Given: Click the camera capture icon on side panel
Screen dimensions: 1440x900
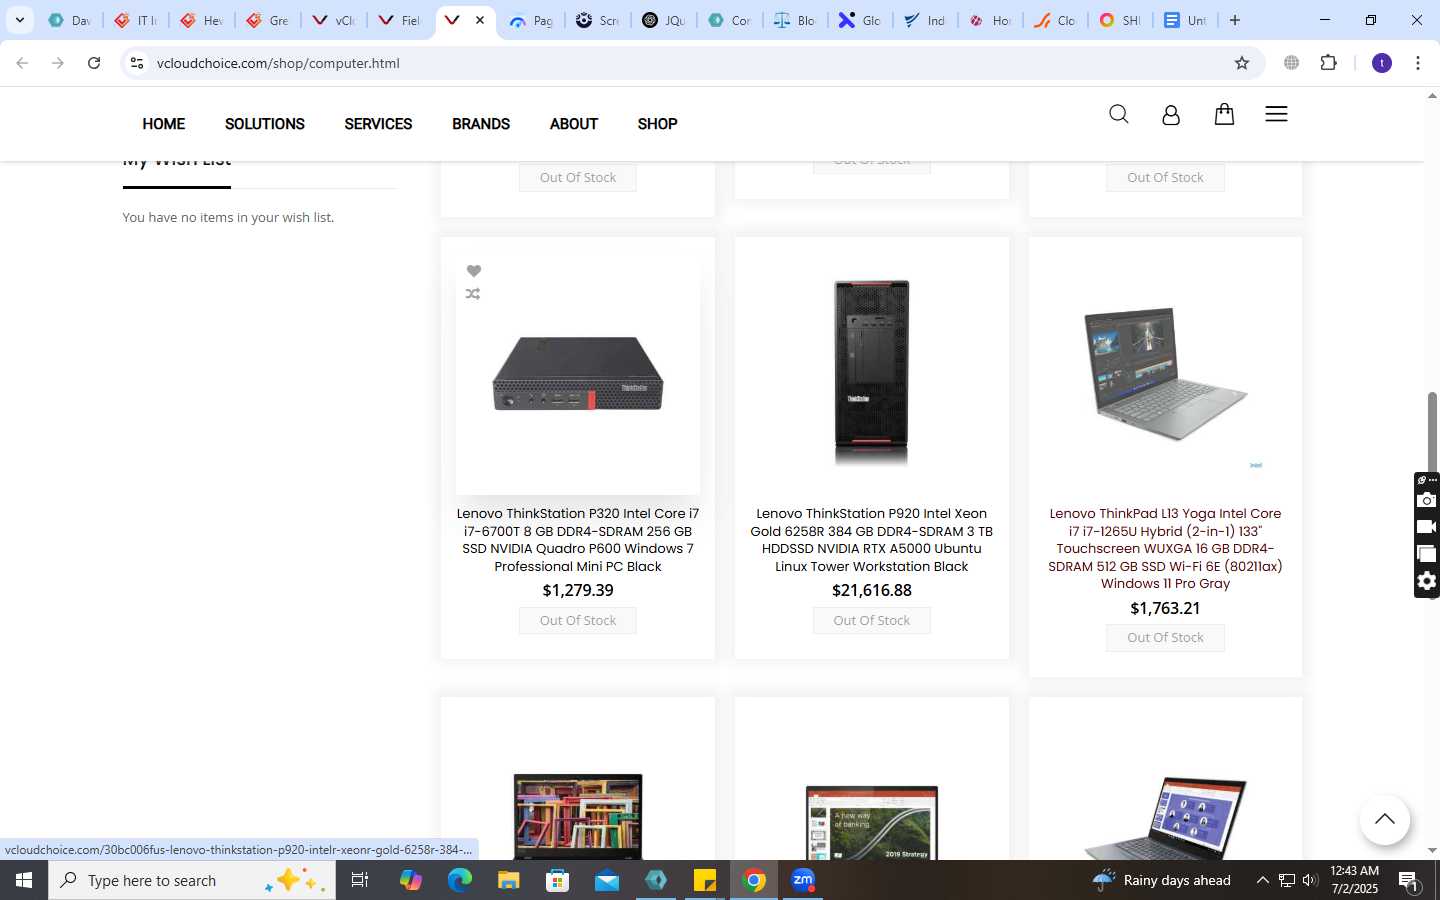Looking at the screenshot, I should coord(1427,500).
